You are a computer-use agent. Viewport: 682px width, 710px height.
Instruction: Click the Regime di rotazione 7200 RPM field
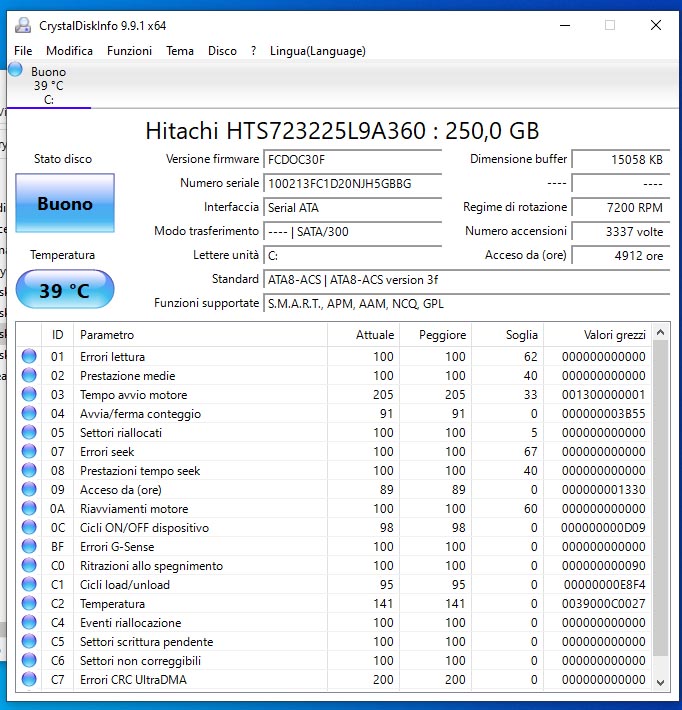[620, 207]
